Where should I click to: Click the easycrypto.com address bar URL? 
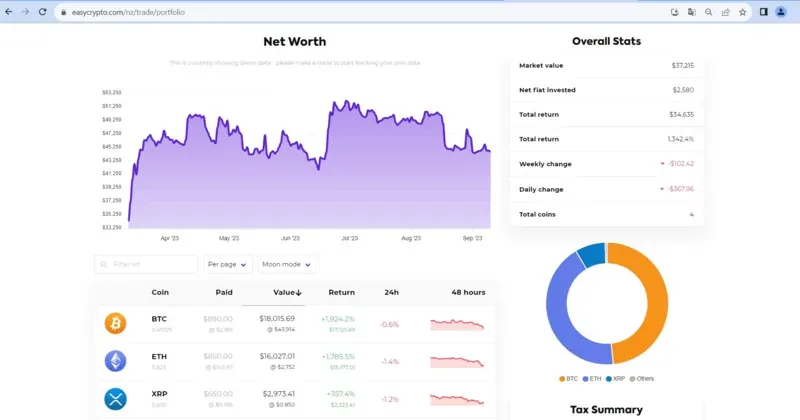[128, 12]
